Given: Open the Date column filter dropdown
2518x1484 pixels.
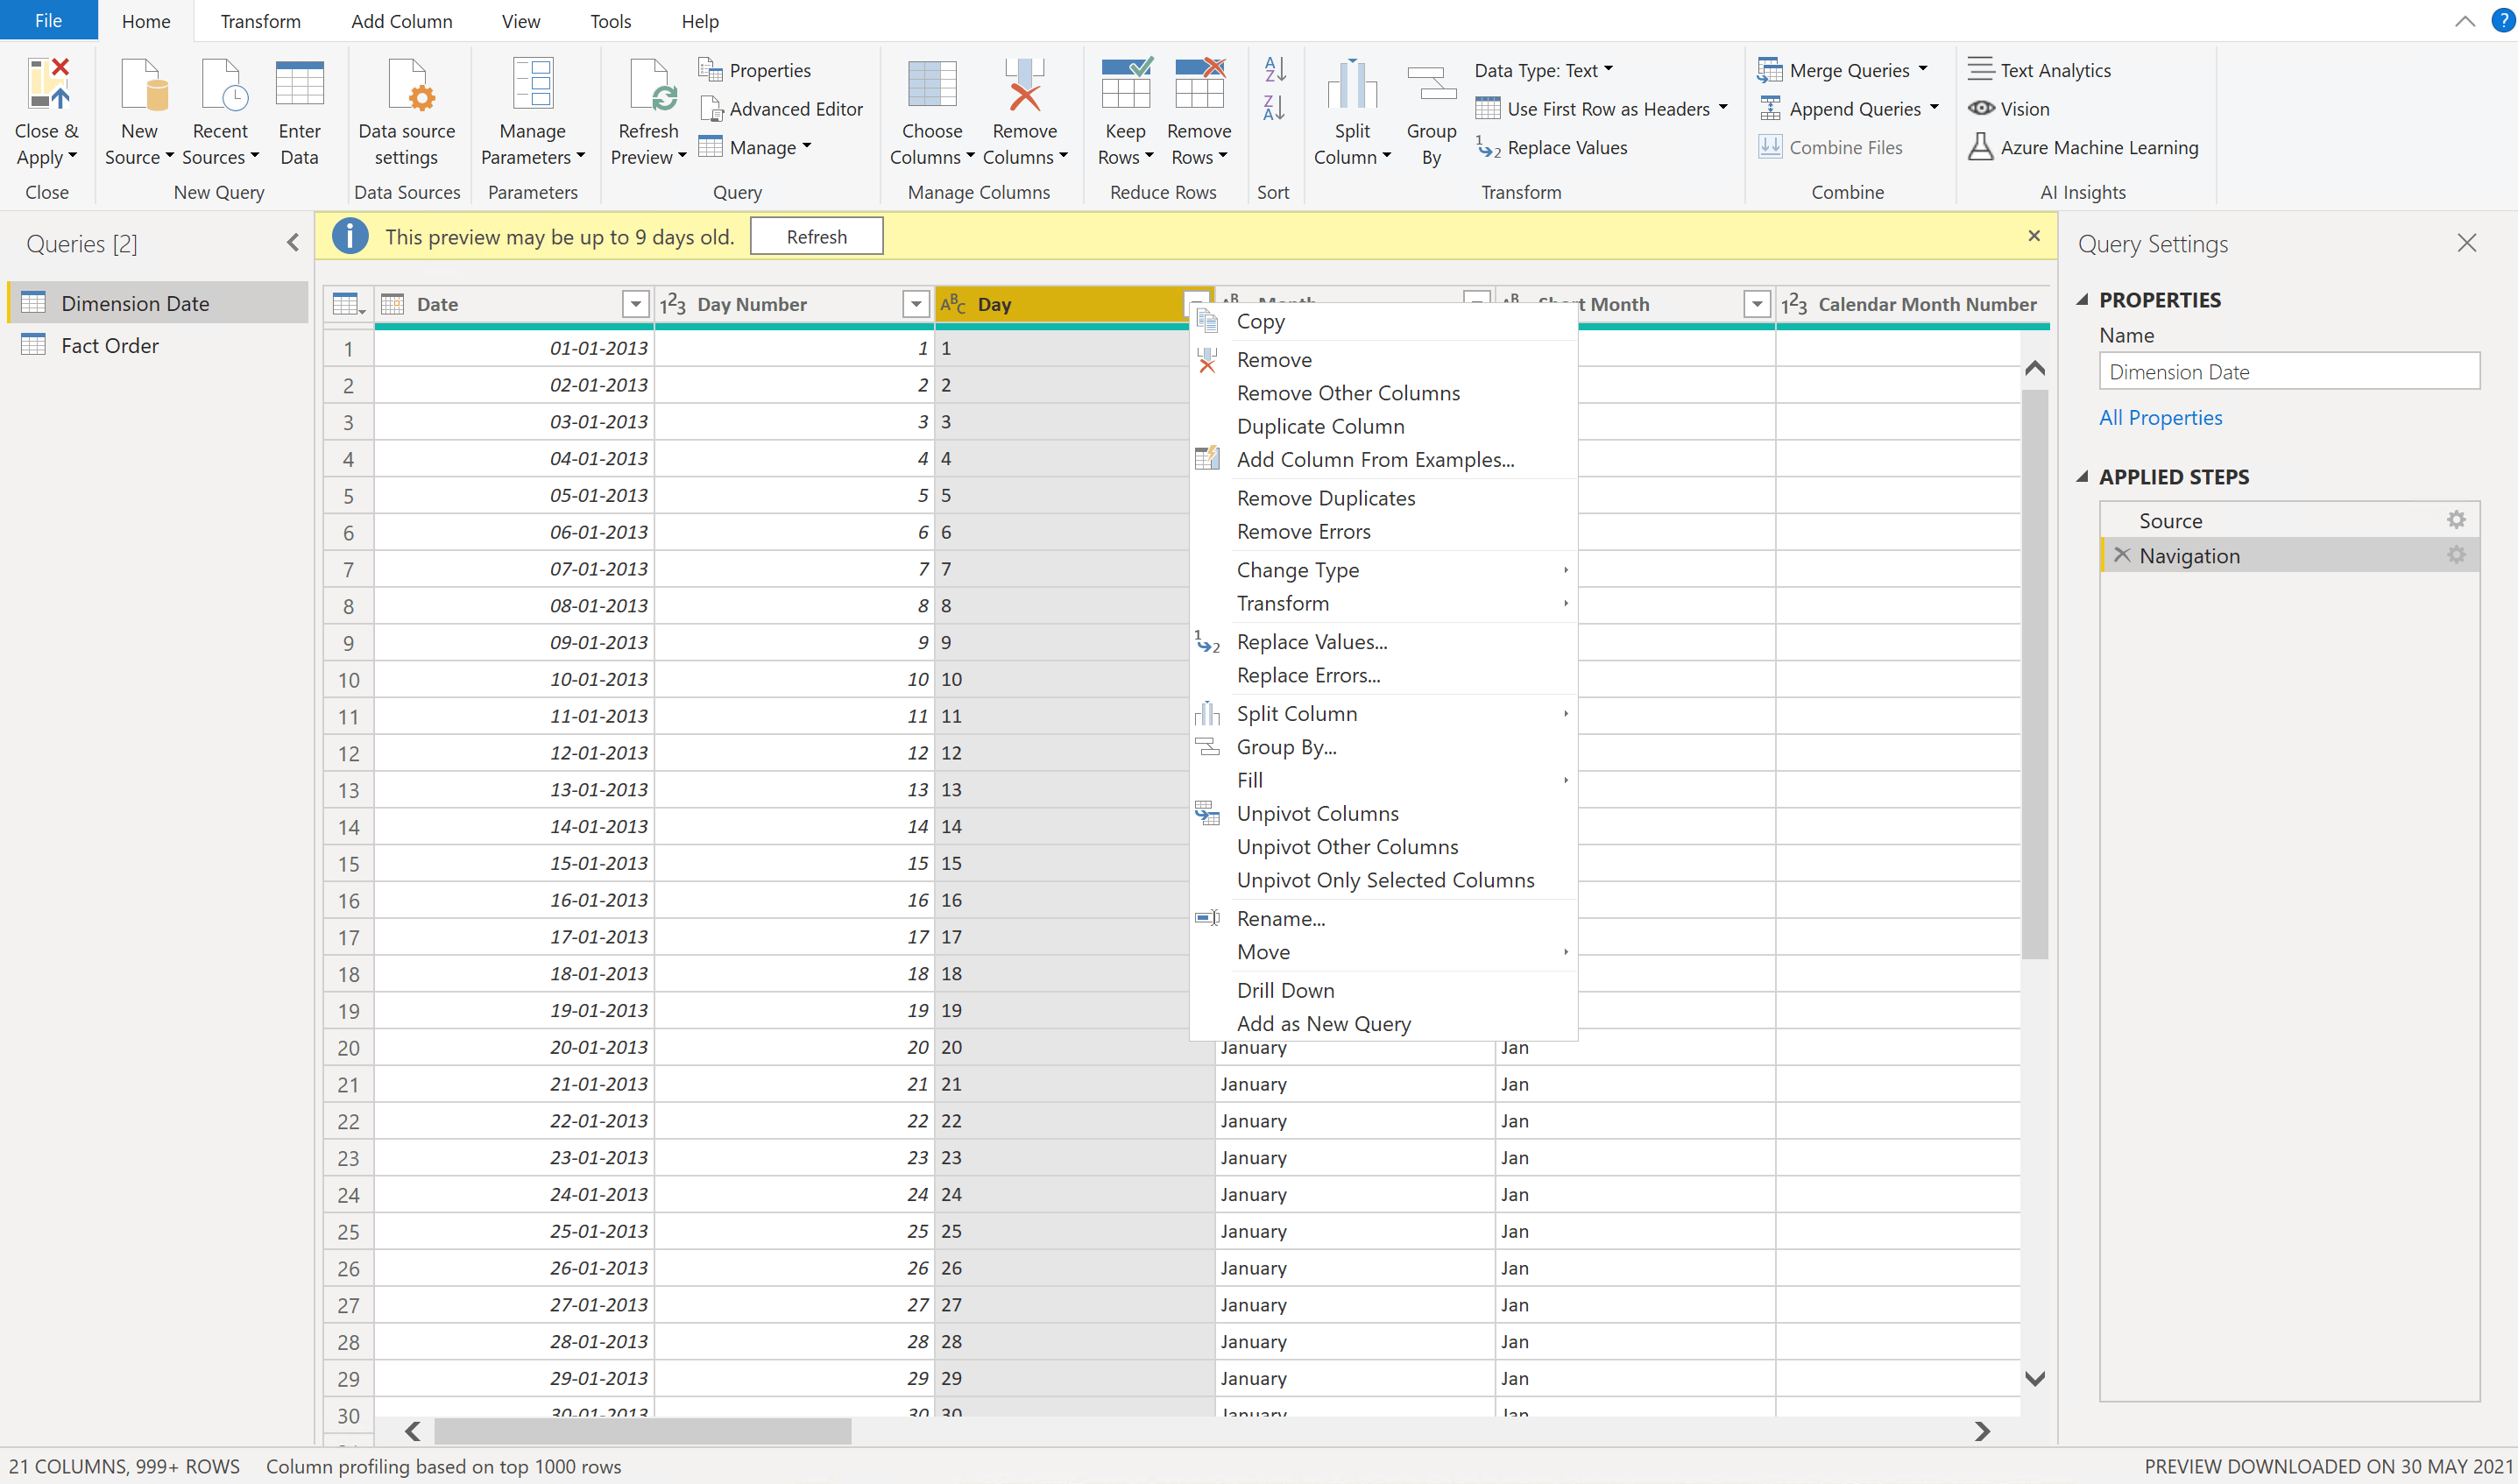Looking at the screenshot, I should (x=635, y=303).
